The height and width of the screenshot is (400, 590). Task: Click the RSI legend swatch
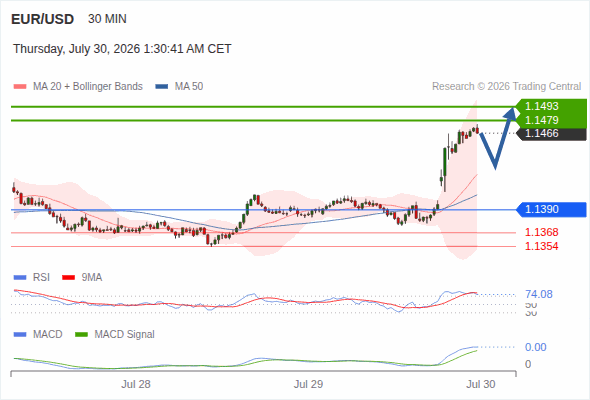[20, 278]
